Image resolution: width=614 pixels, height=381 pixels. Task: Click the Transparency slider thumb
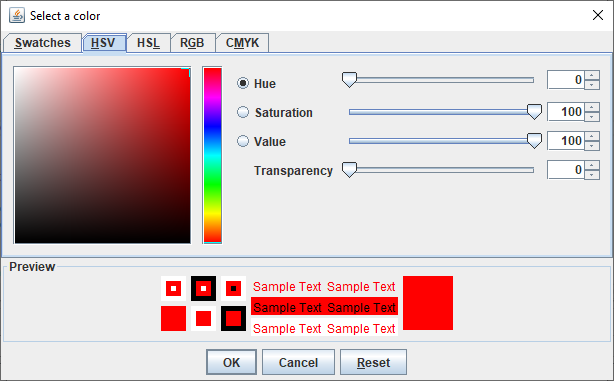coord(349,170)
